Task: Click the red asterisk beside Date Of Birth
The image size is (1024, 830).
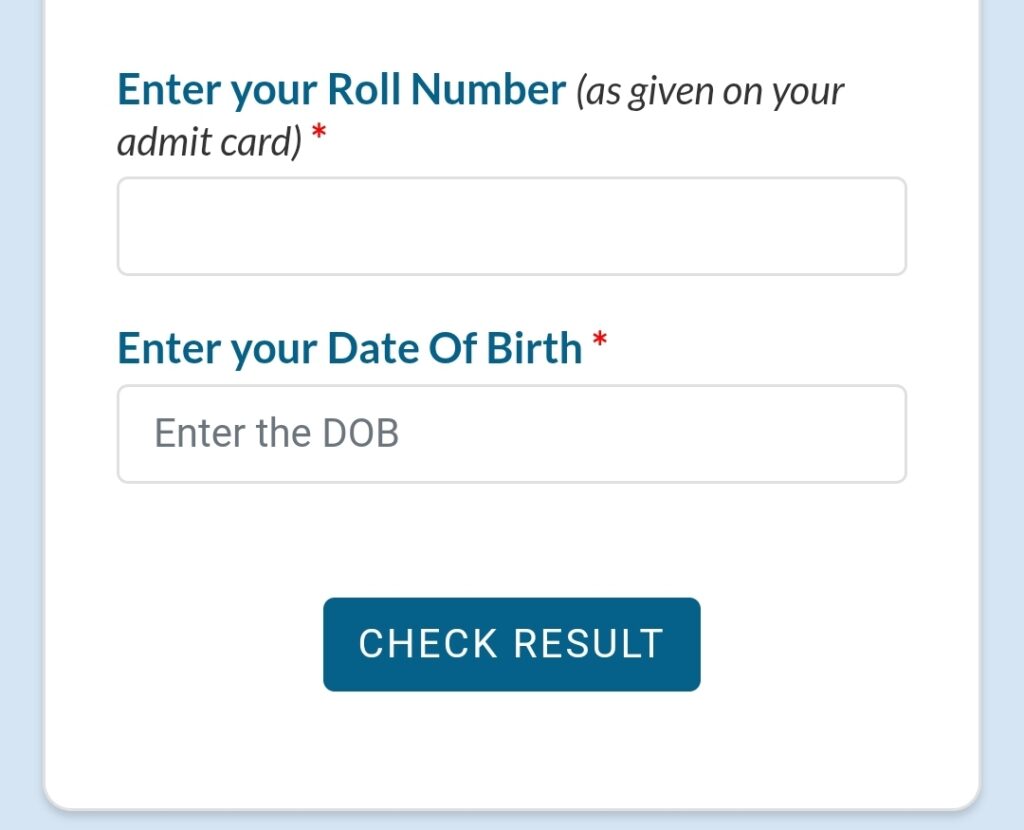Action: tap(600, 340)
